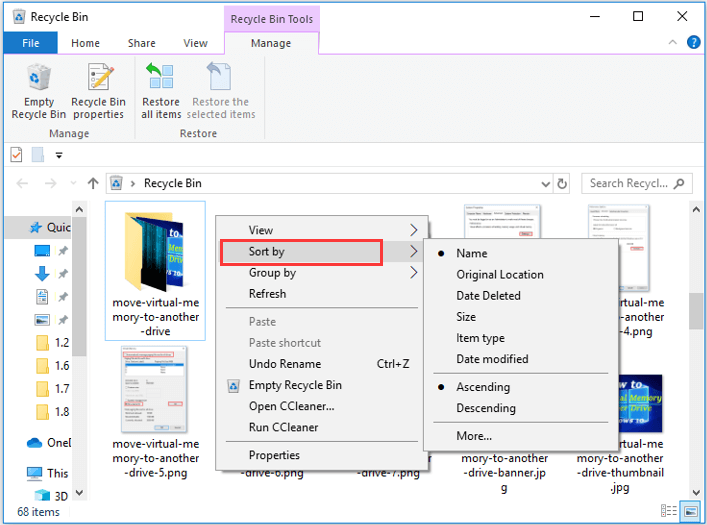Click Documents icon in sidebar
The height and width of the screenshot is (525, 707).
coord(42,297)
